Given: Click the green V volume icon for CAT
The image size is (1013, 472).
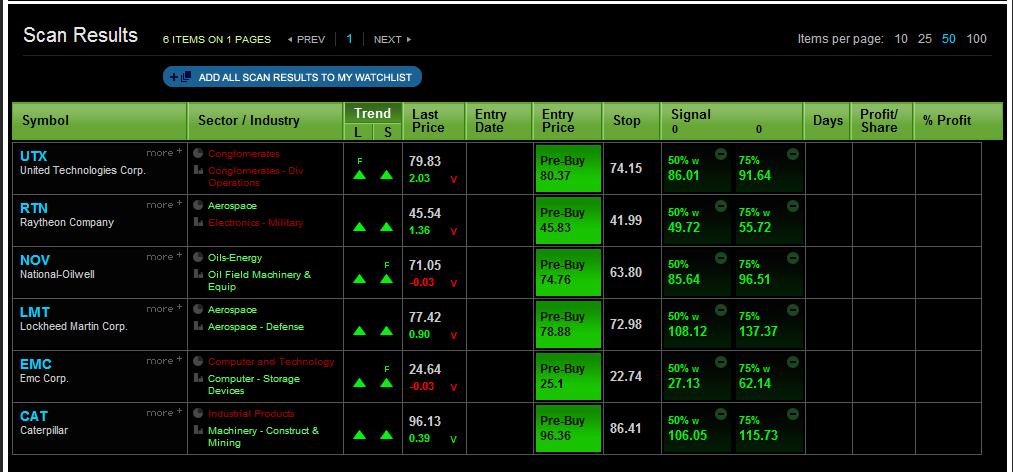Looking at the screenshot, I should 454,439.
